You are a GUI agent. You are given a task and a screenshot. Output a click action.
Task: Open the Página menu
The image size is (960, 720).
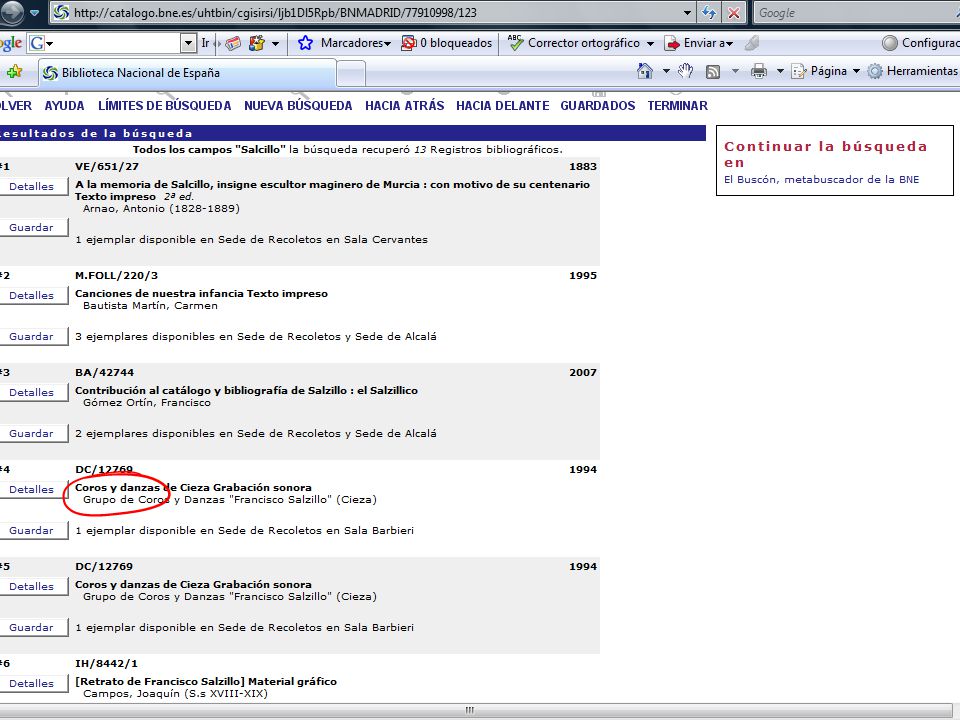coord(825,71)
